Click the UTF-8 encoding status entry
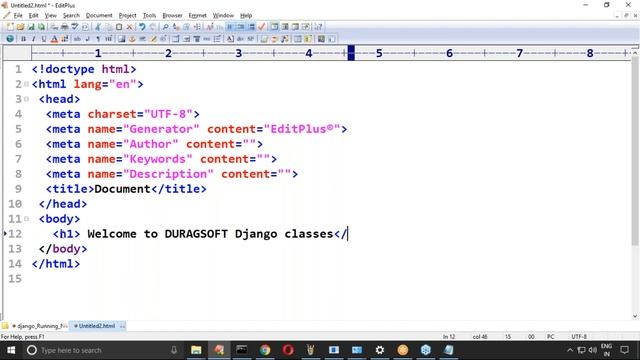 579,337
